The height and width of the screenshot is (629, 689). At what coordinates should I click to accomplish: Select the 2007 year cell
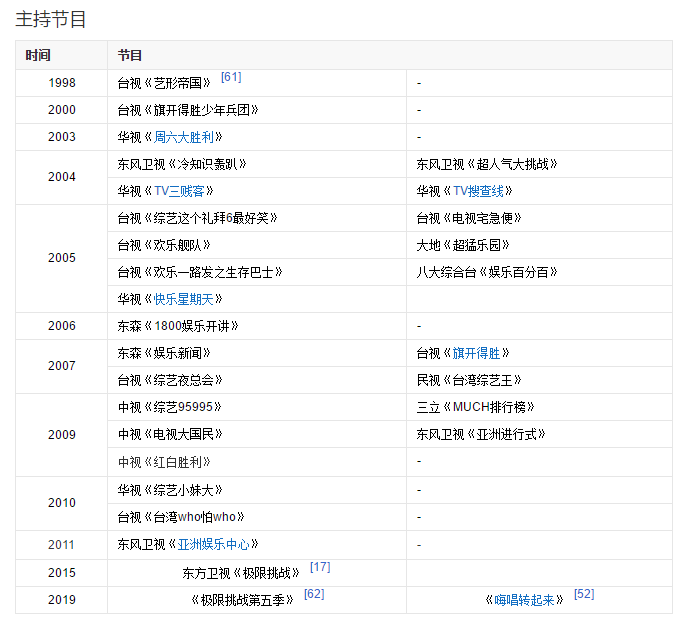pyautogui.click(x=62, y=366)
